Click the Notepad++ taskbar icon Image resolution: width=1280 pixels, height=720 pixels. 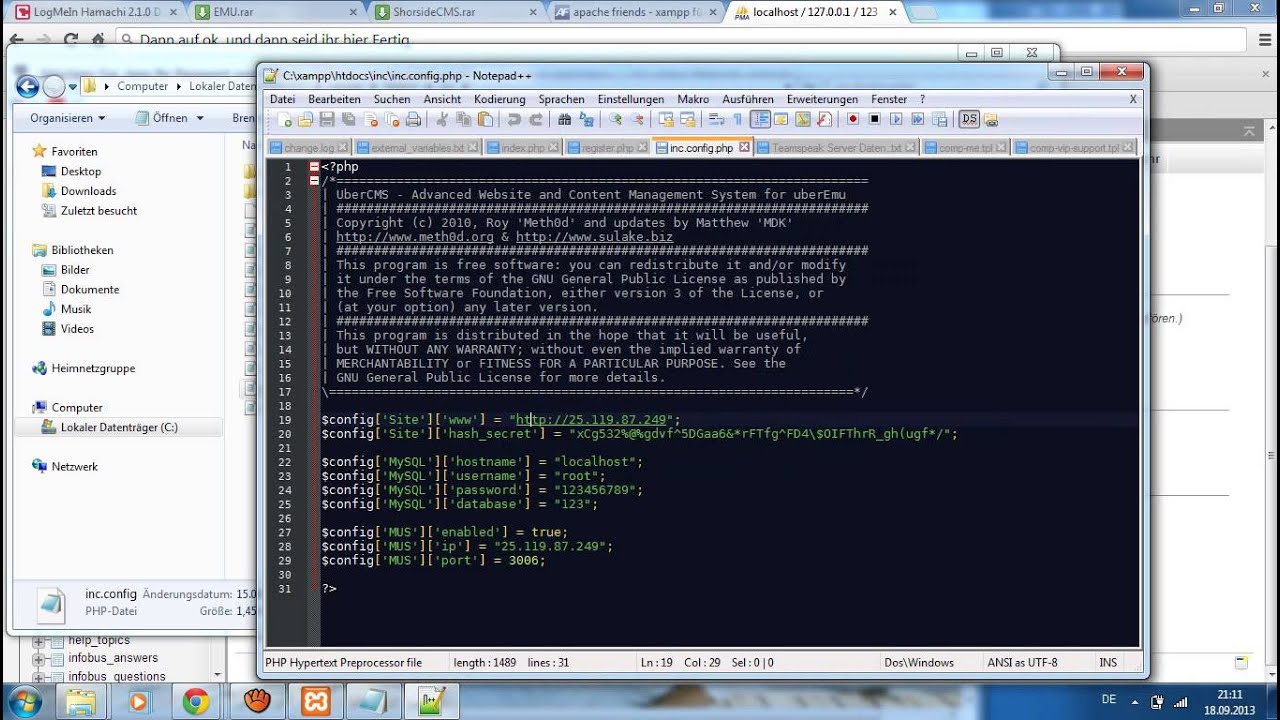coord(433,701)
